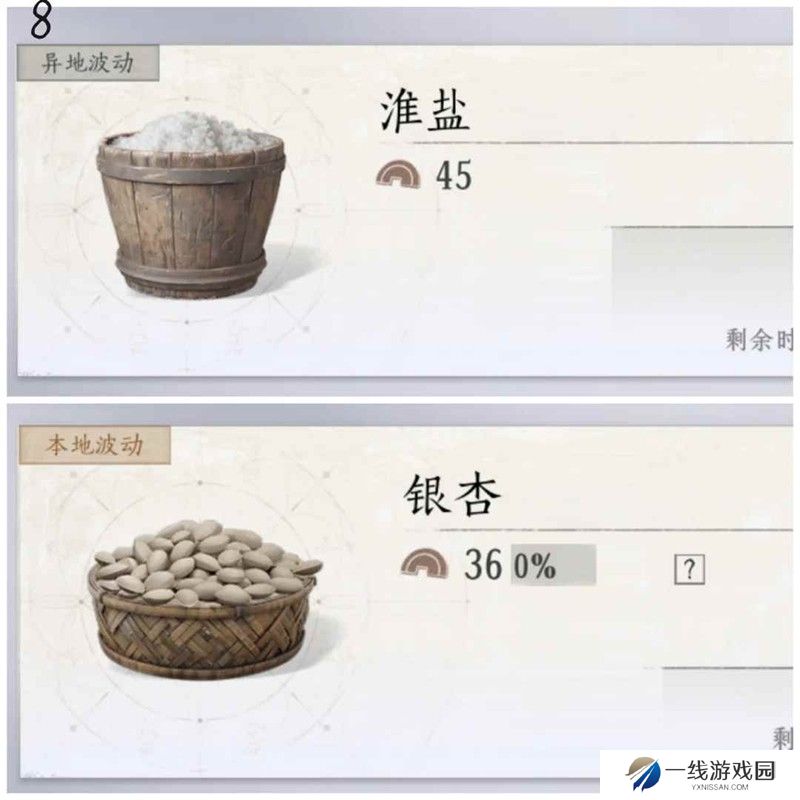
Task: Open the 异地波动 tag
Action: 88,63
